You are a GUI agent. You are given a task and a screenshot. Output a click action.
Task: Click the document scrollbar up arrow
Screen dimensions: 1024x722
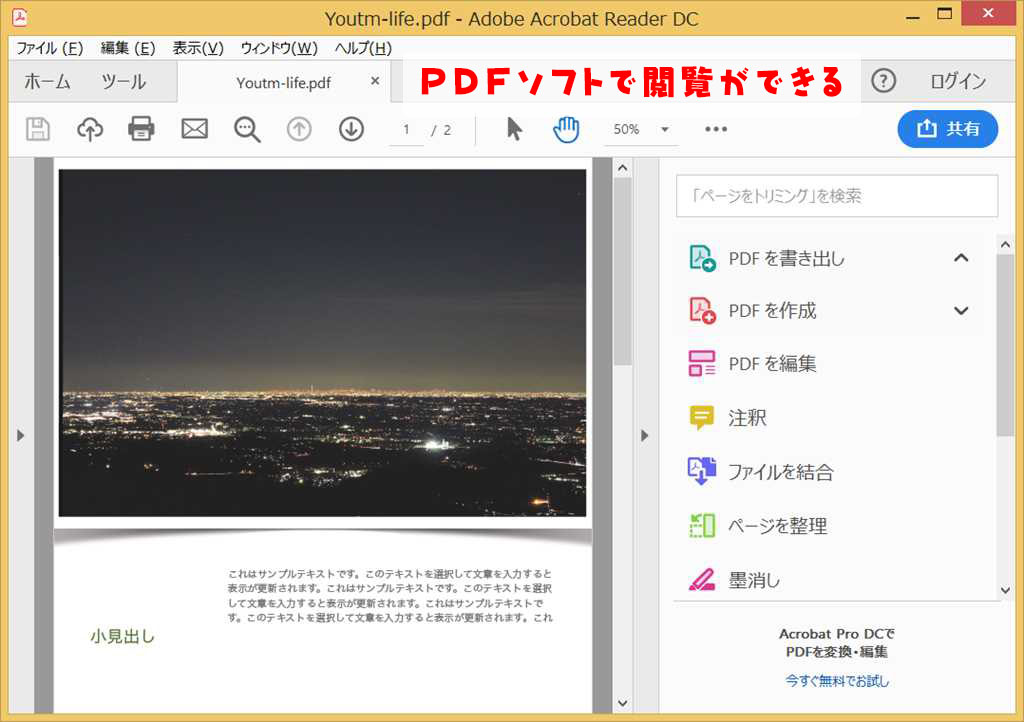[623, 168]
